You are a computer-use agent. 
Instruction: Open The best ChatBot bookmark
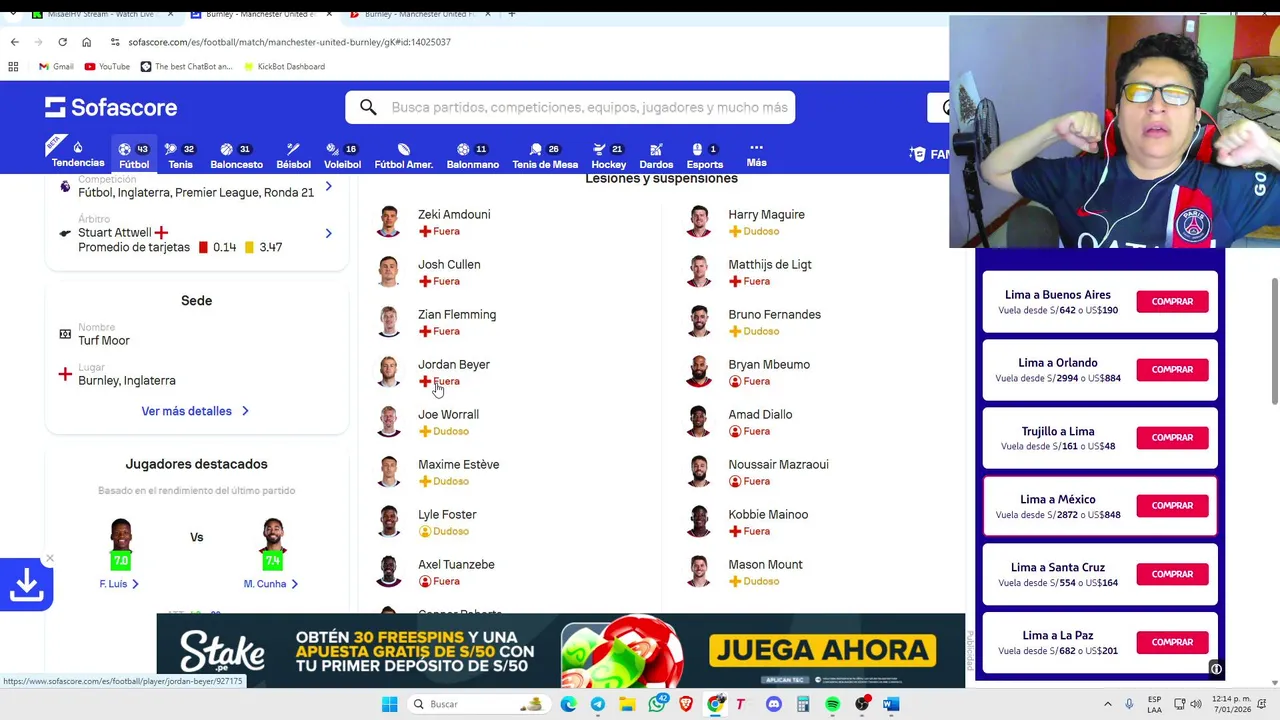click(186, 66)
